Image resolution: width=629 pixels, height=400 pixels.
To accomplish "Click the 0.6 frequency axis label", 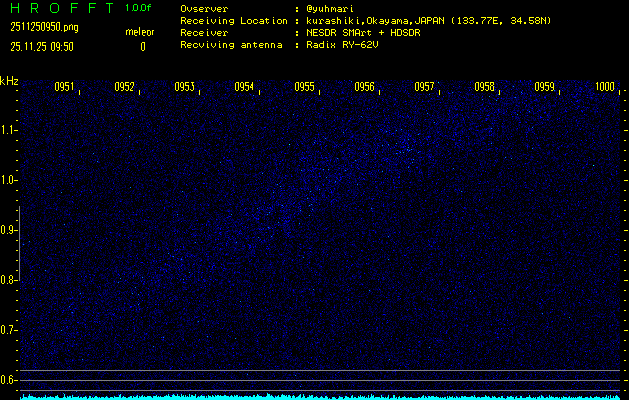I will tap(9, 380).
